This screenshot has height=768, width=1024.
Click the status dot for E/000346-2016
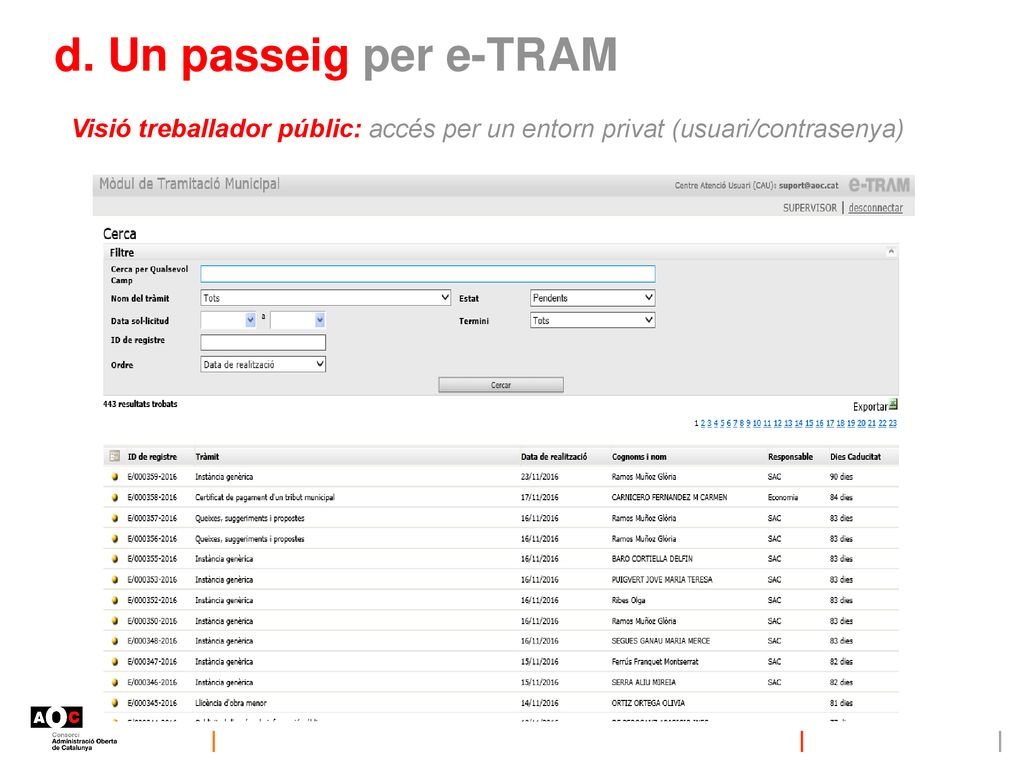tap(115, 682)
